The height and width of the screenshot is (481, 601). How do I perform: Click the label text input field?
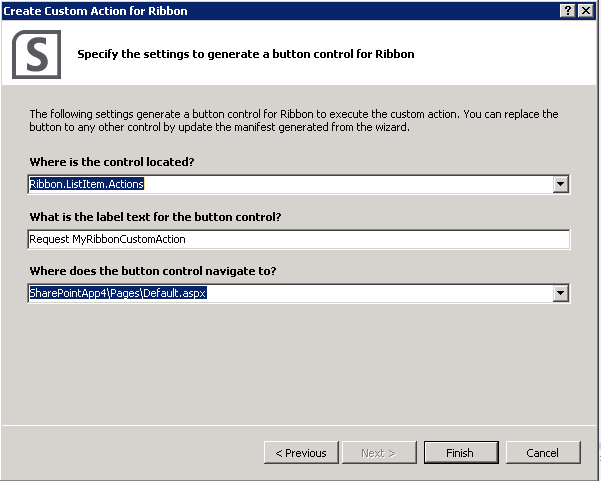pyautogui.click(x=299, y=239)
